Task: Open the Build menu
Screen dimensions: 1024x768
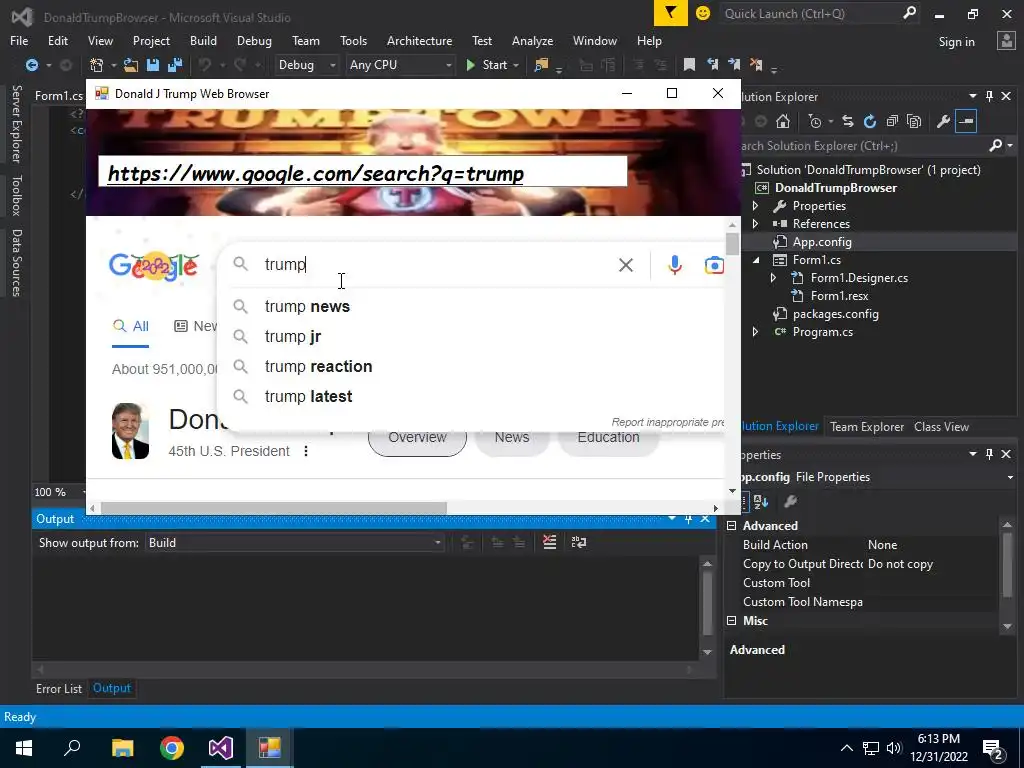Action: pyautogui.click(x=203, y=40)
